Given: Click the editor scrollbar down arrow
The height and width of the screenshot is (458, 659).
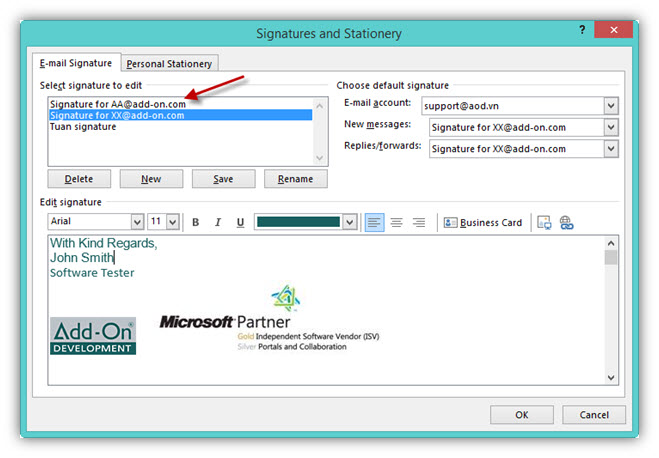Looking at the screenshot, I should (x=611, y=378).
